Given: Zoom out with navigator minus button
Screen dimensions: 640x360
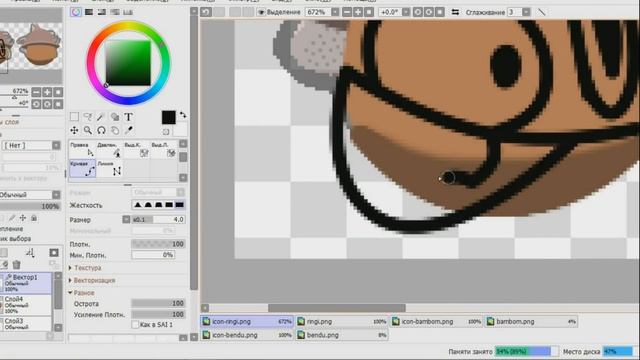Looking at the screenshot, I should point(36,92).
